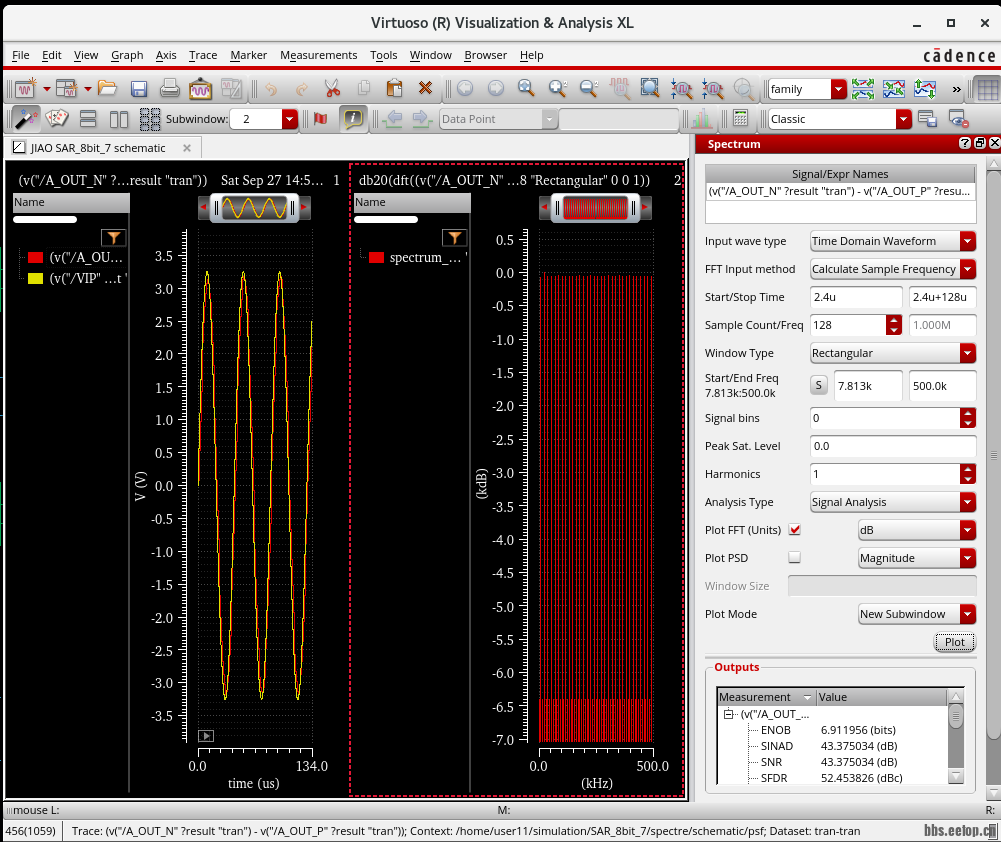This screenshot has height=842, width=1001.
Task: Select the zoom-to-area box magnifier icon
Action: (x=650, y=88)
